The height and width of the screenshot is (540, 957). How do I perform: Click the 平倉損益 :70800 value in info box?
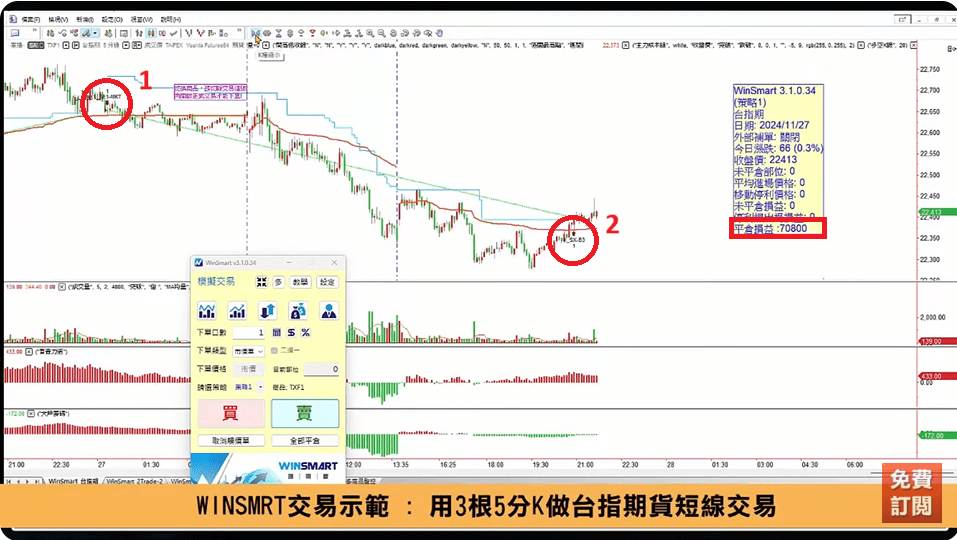[777, 229]
